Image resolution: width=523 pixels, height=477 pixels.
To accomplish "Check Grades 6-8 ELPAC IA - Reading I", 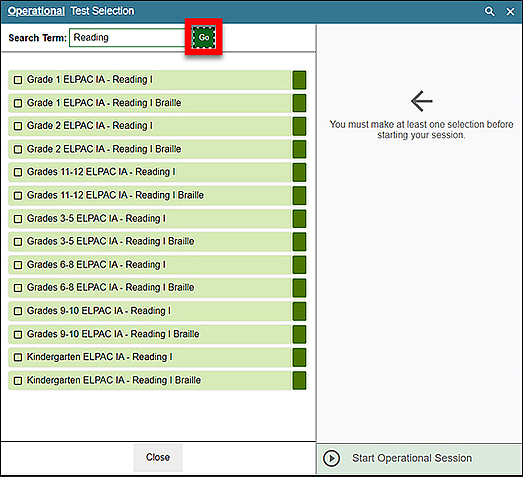I will point(18,265).
